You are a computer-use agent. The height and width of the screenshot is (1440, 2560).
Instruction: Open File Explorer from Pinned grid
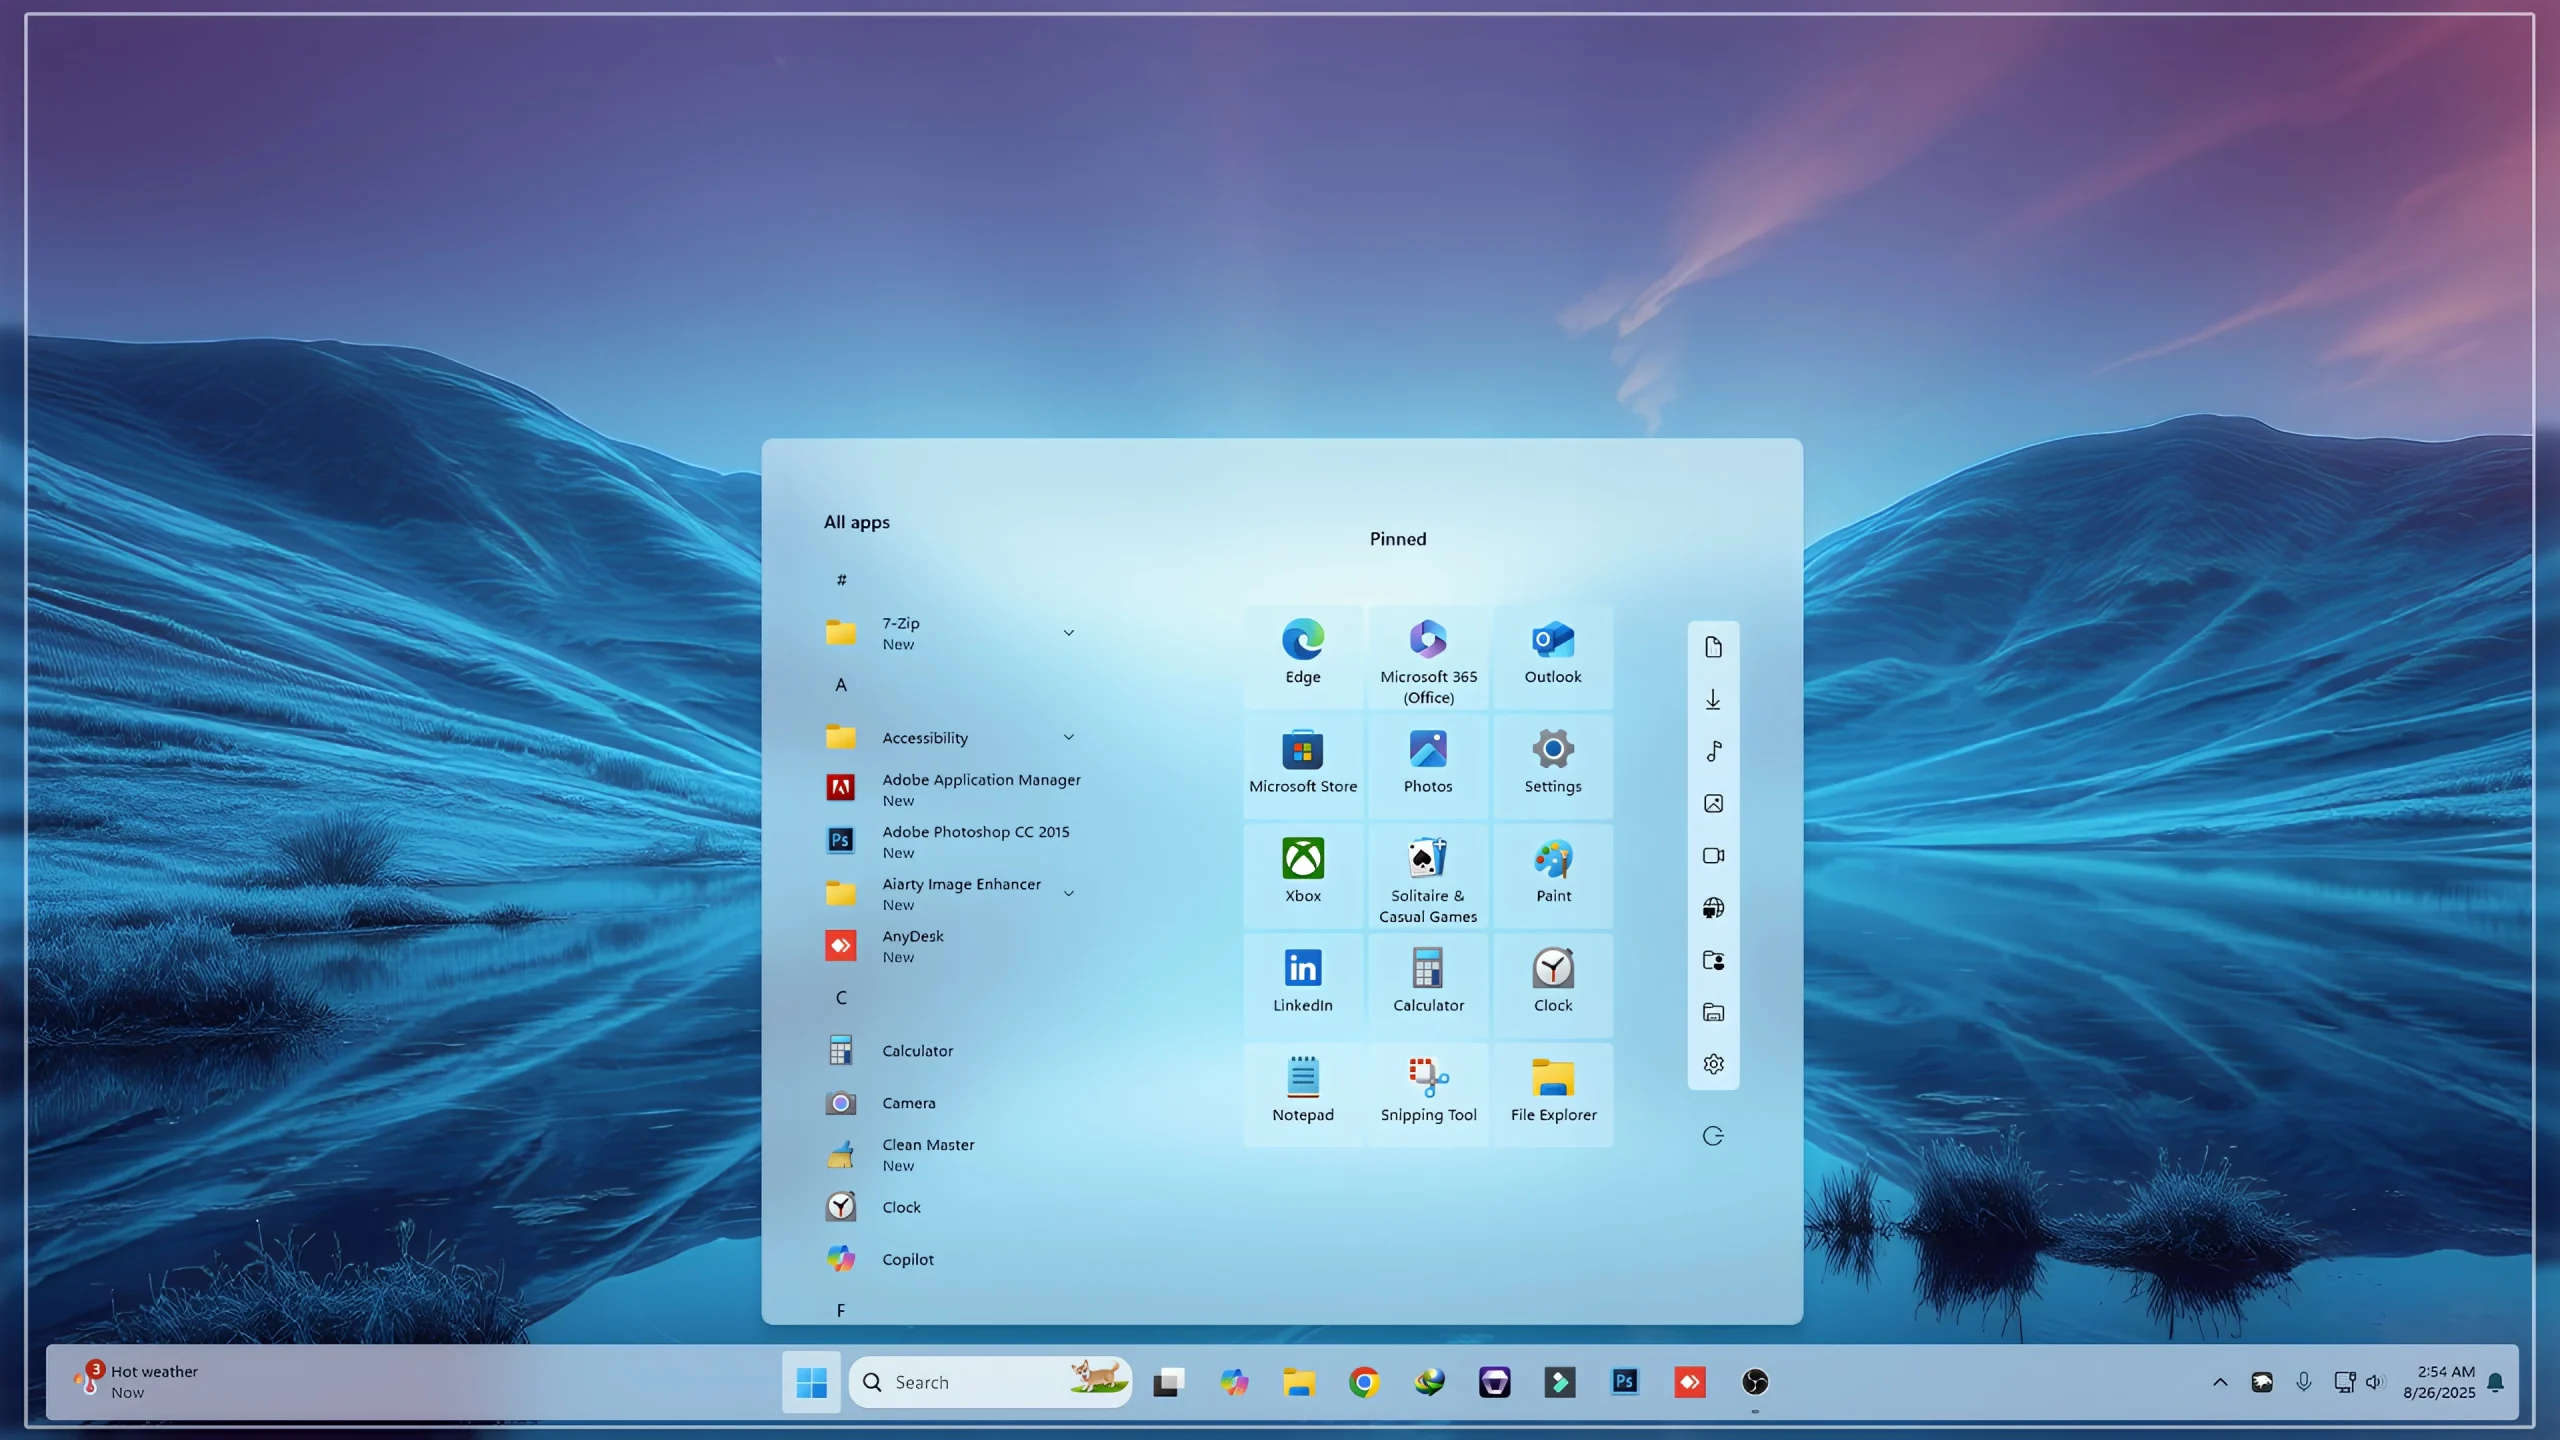click(1553, 1094)
